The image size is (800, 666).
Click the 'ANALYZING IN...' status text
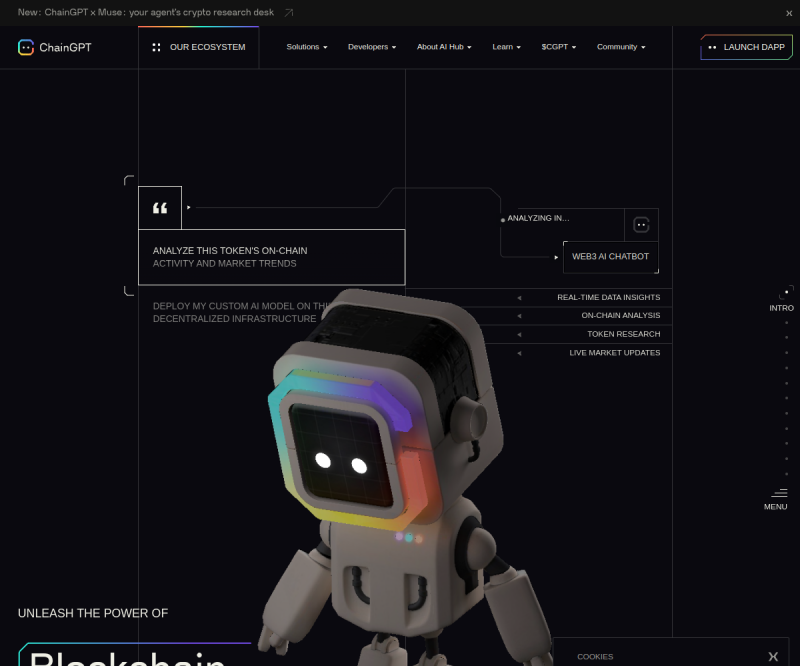[x=538, y=218]
